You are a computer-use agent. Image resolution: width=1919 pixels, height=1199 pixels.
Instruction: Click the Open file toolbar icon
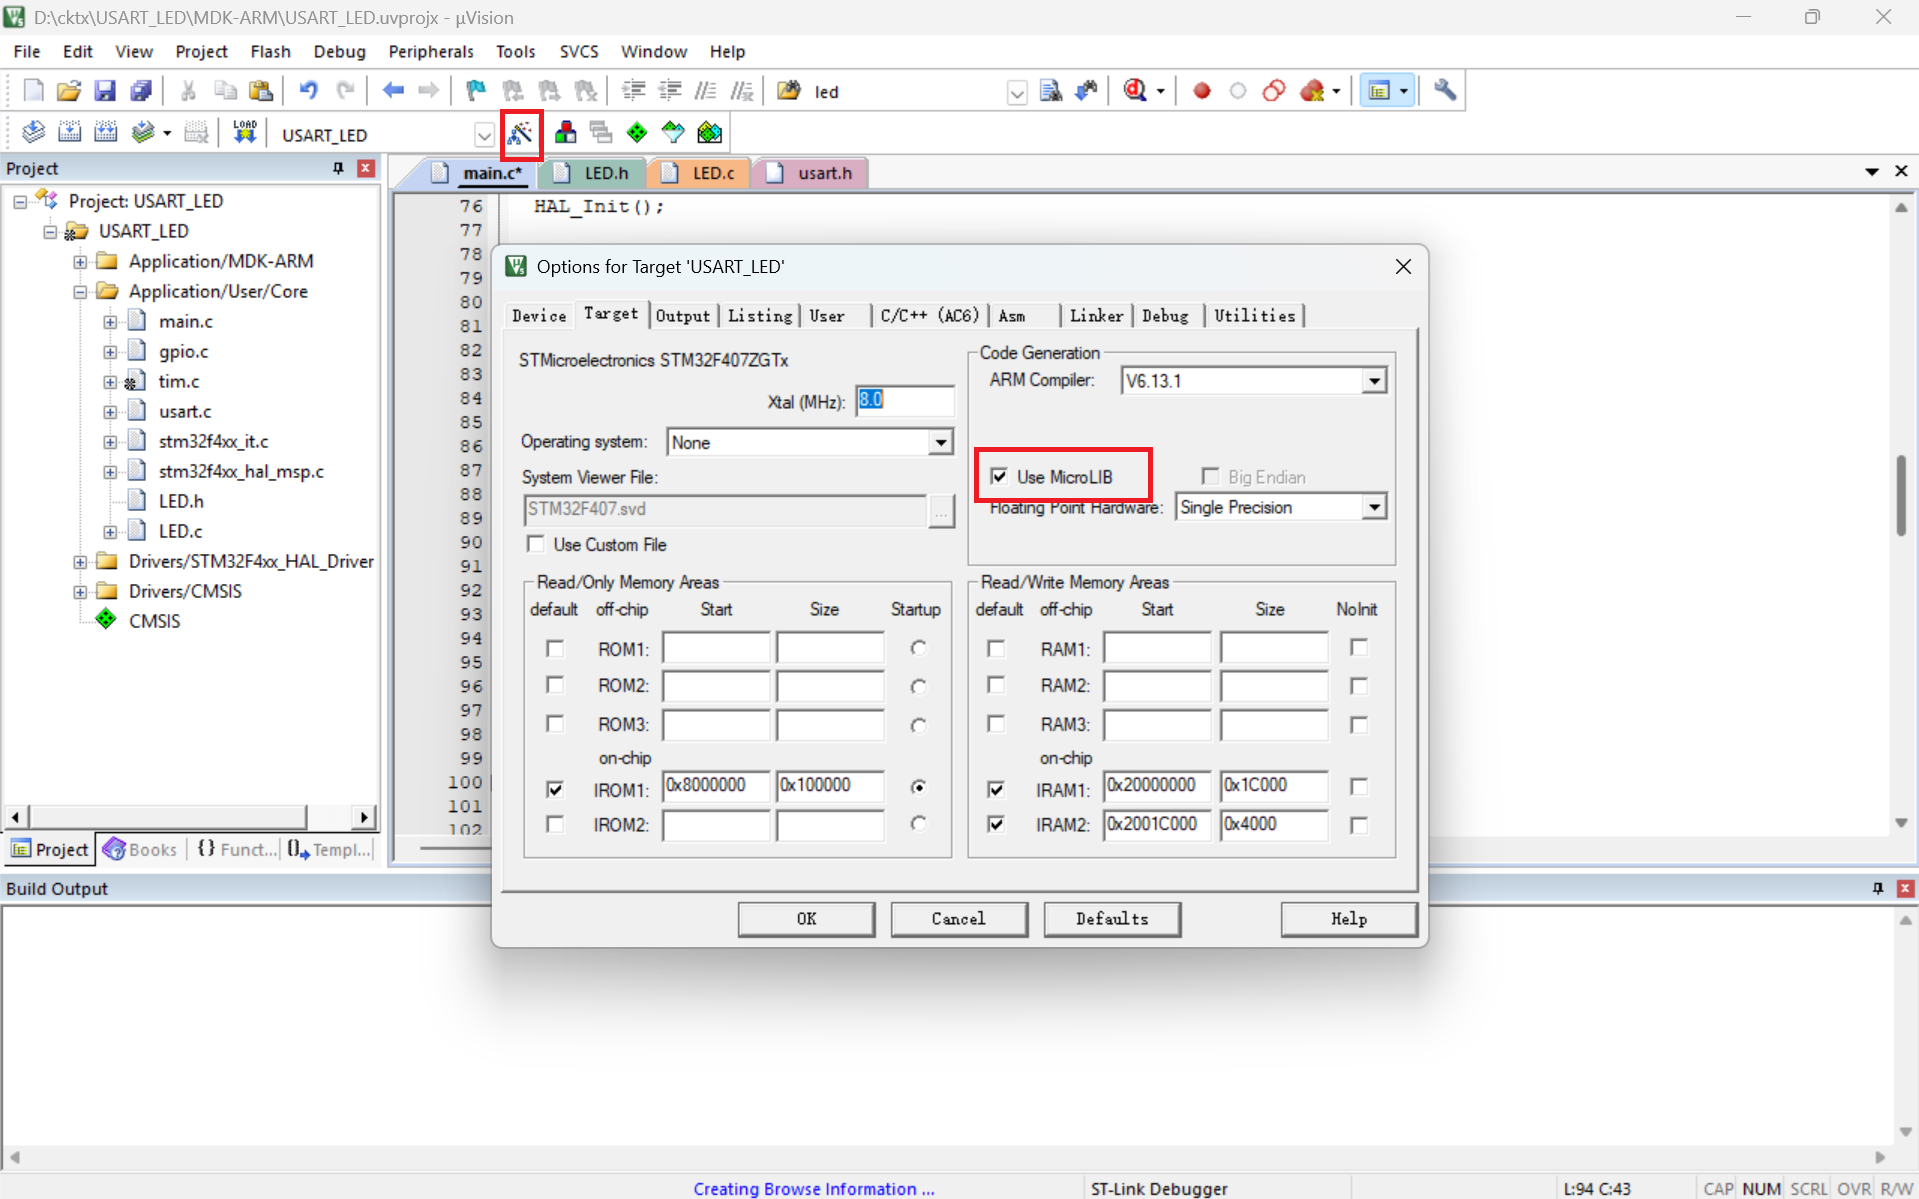[x=68, y=91]
